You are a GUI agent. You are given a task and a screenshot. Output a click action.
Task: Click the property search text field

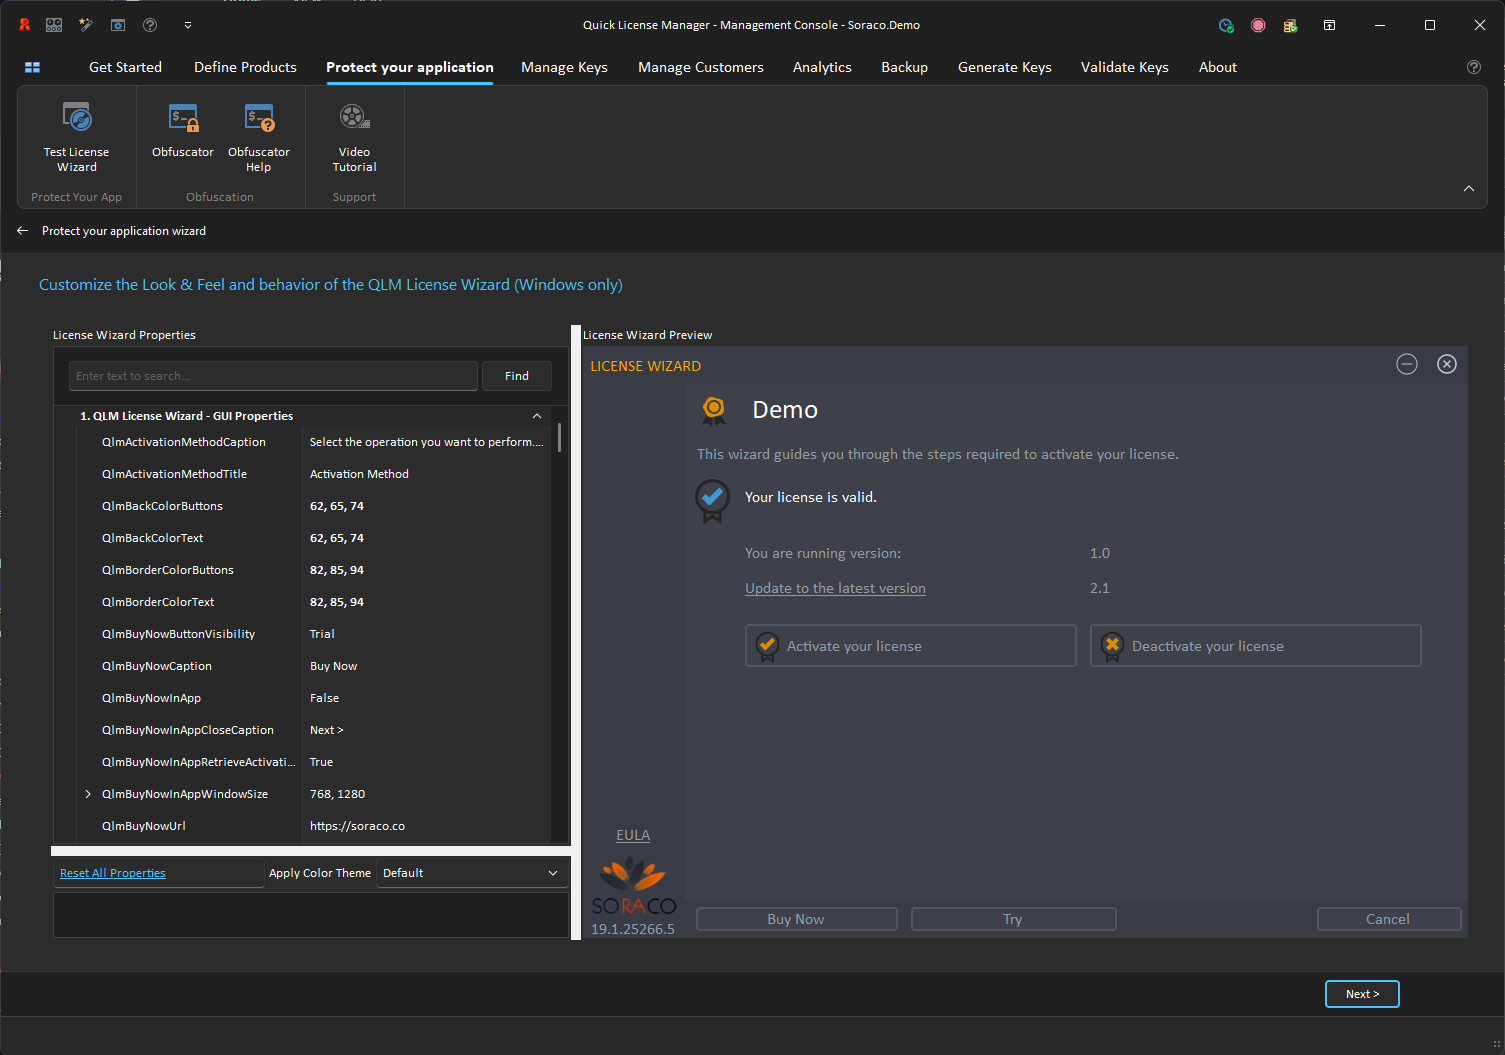coord(272,376)
